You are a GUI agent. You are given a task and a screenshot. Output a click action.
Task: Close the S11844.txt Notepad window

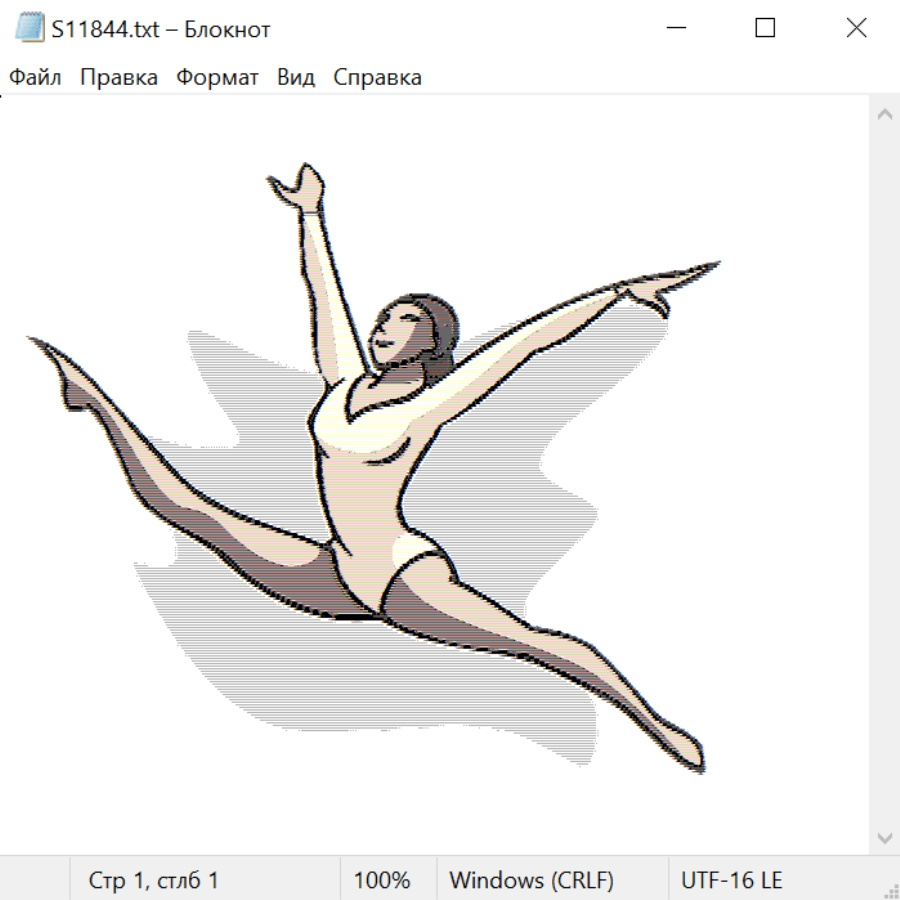(x=856, y=29)
